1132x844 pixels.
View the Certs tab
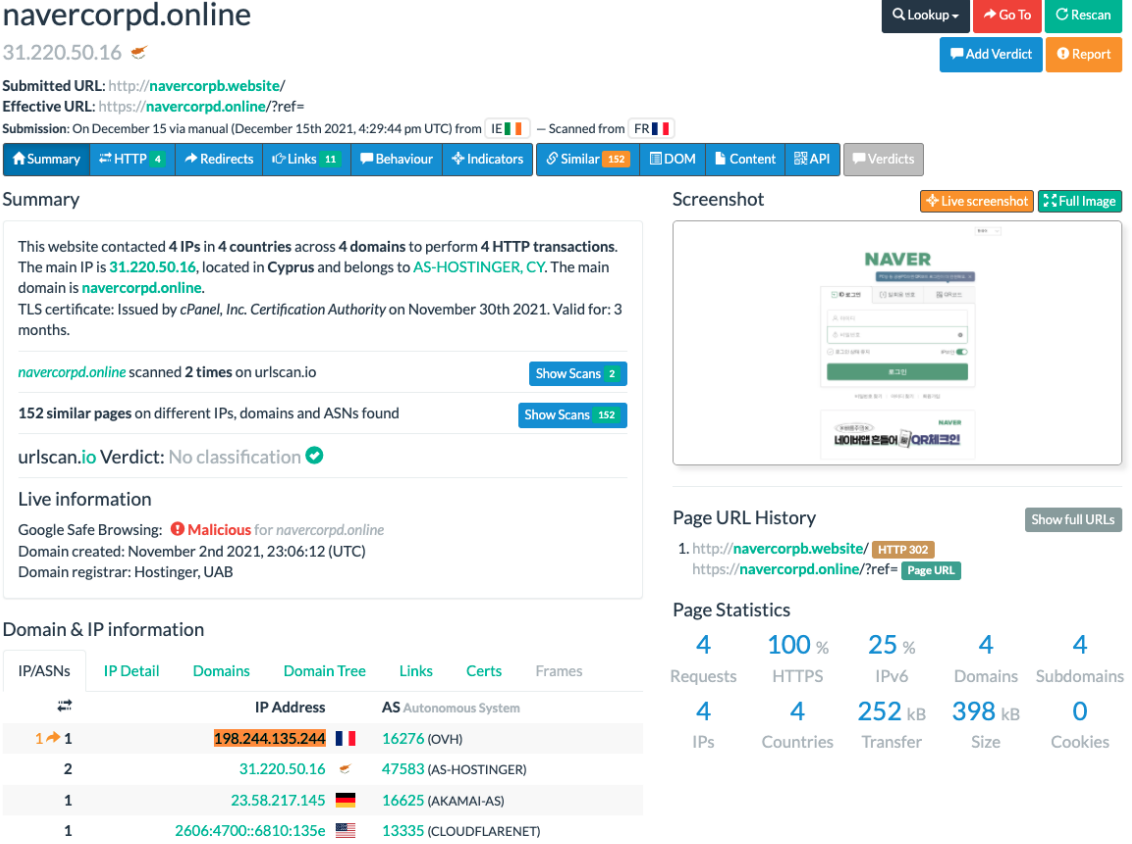[484, 671]
